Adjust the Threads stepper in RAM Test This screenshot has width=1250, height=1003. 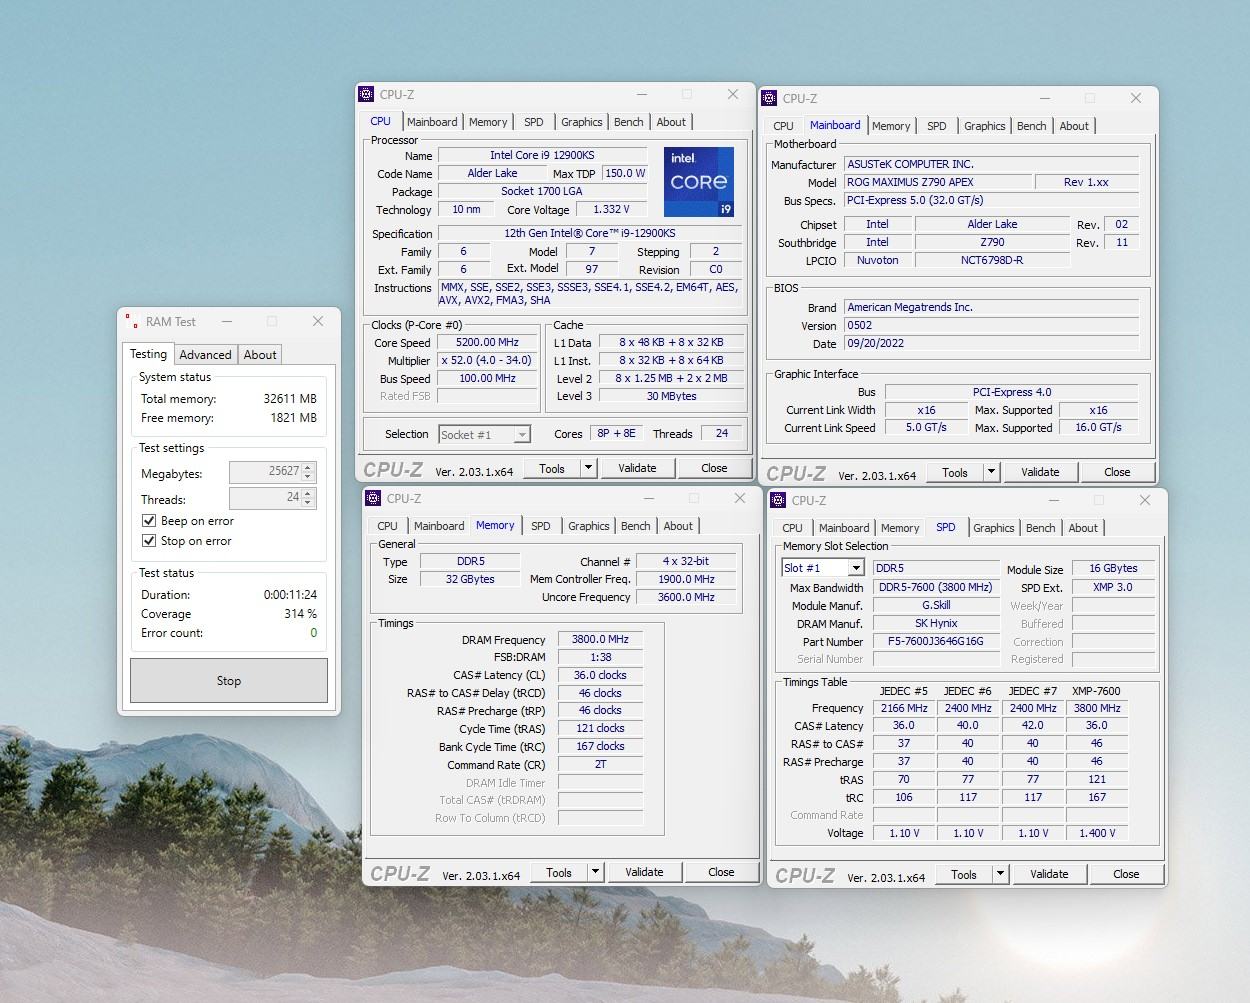pos(308,497)
